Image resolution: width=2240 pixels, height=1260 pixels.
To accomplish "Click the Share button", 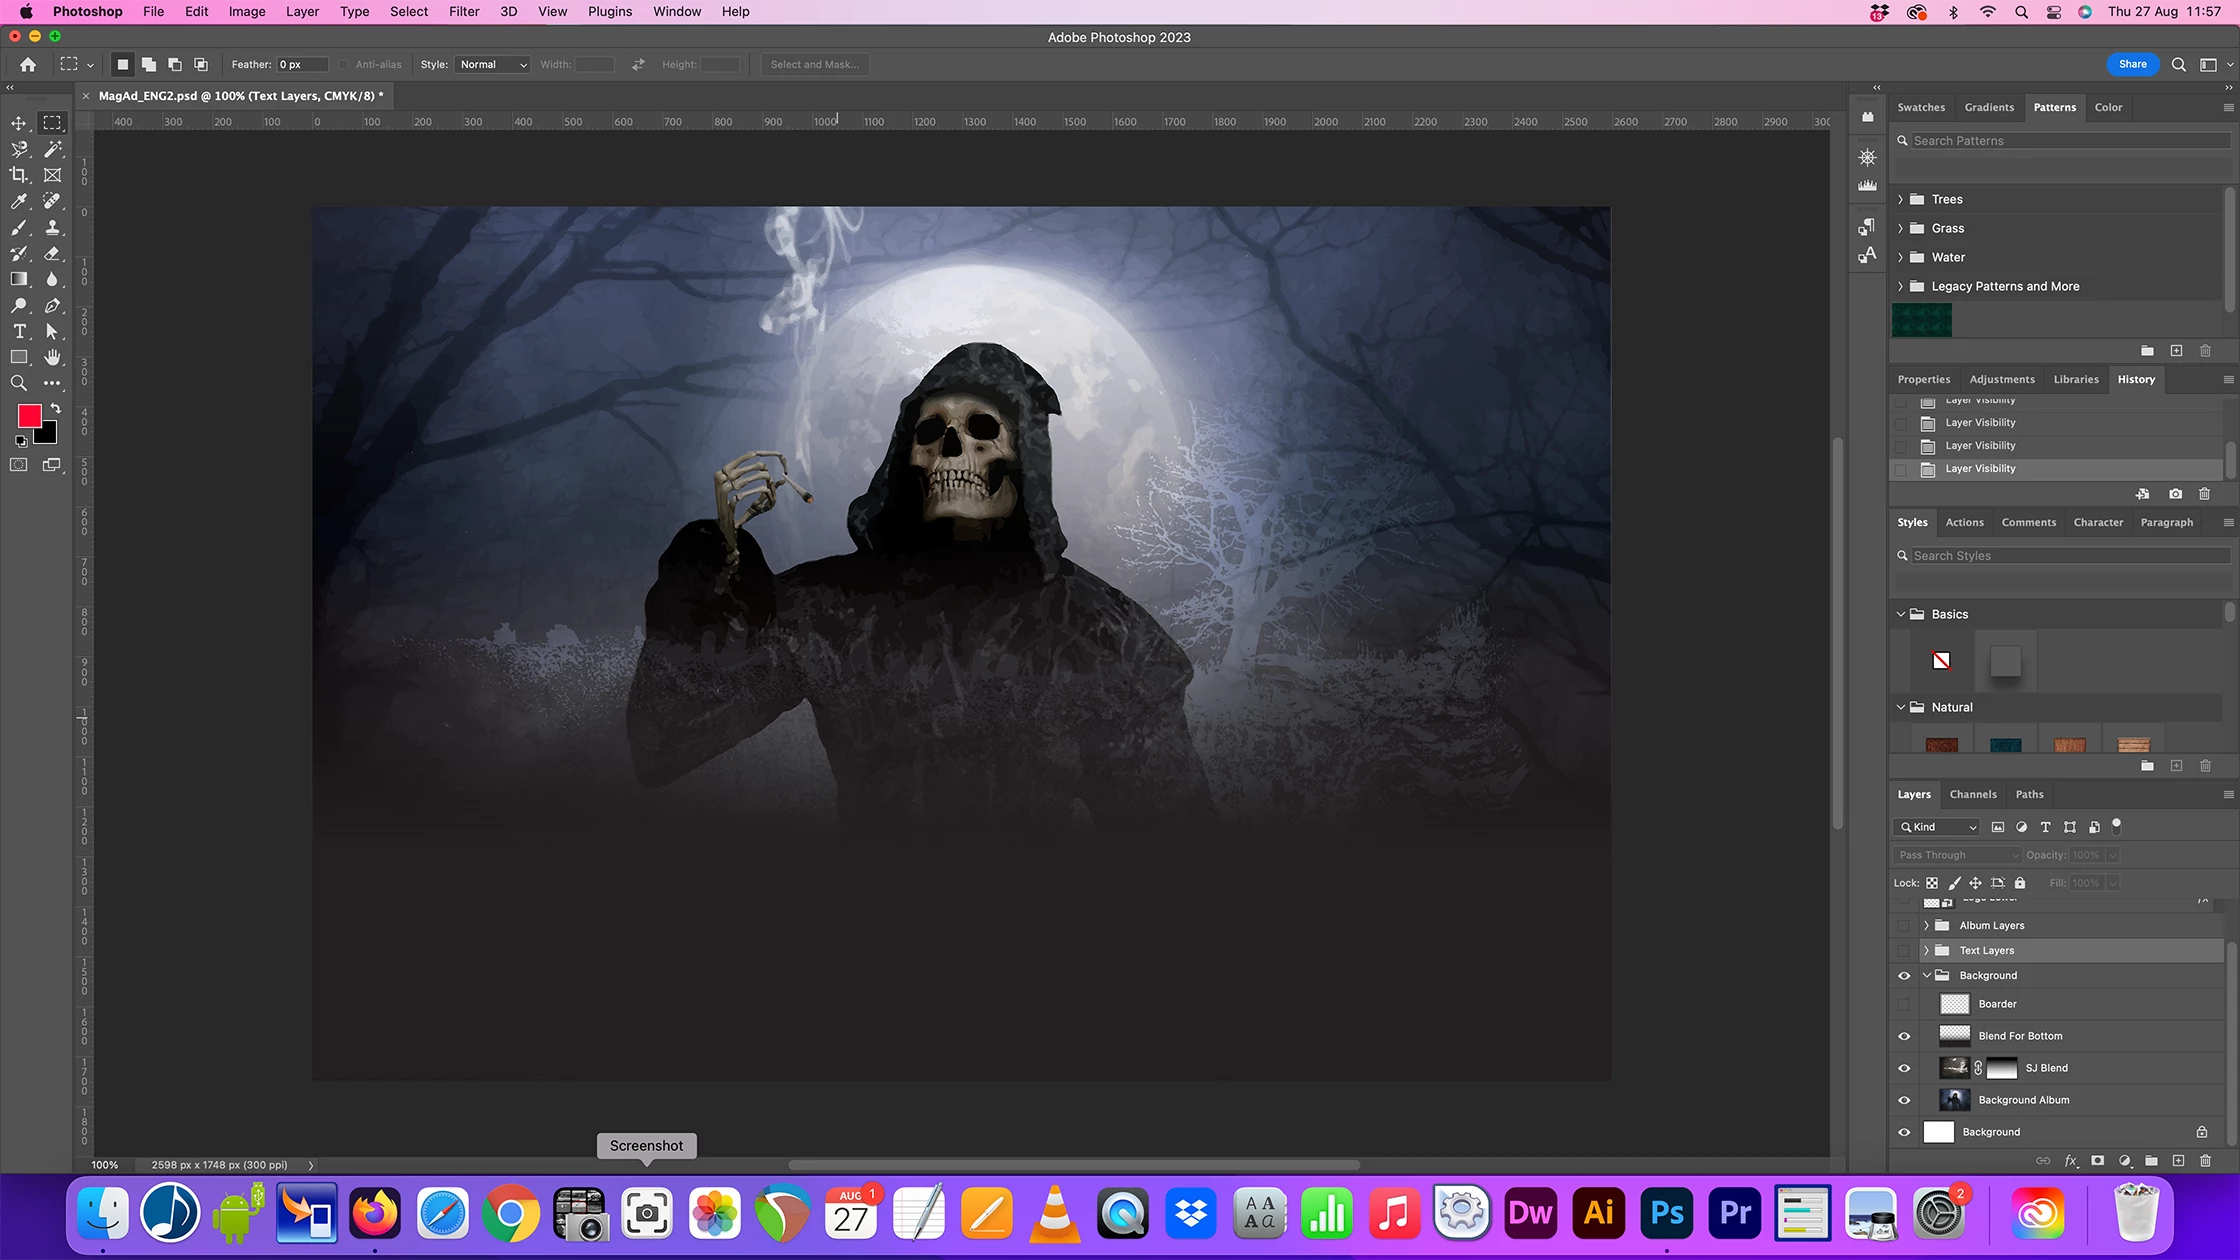I will 2132,64.
